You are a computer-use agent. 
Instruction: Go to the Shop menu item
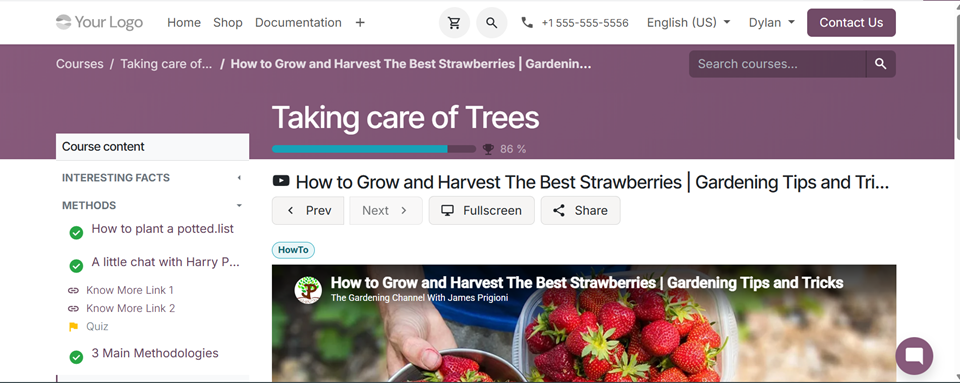coord(228,23)
